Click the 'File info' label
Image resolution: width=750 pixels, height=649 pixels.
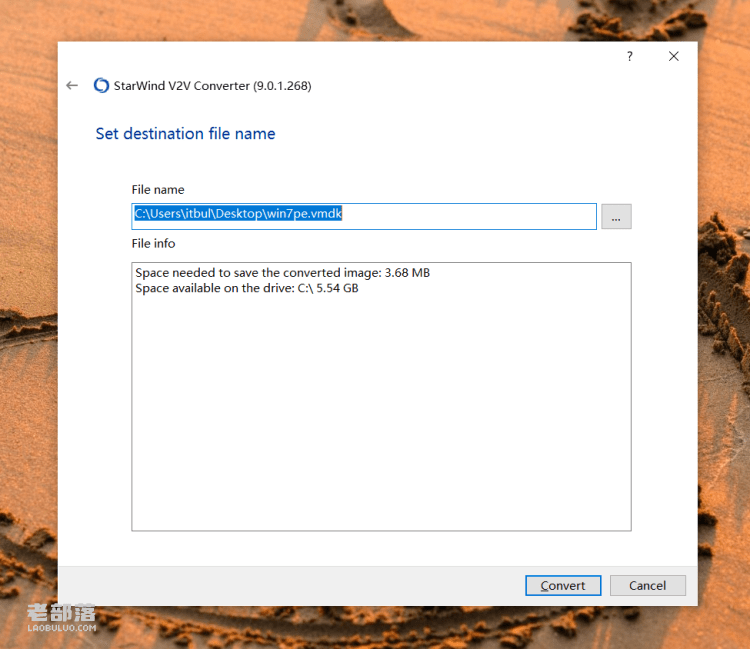[x=153, y=243]
